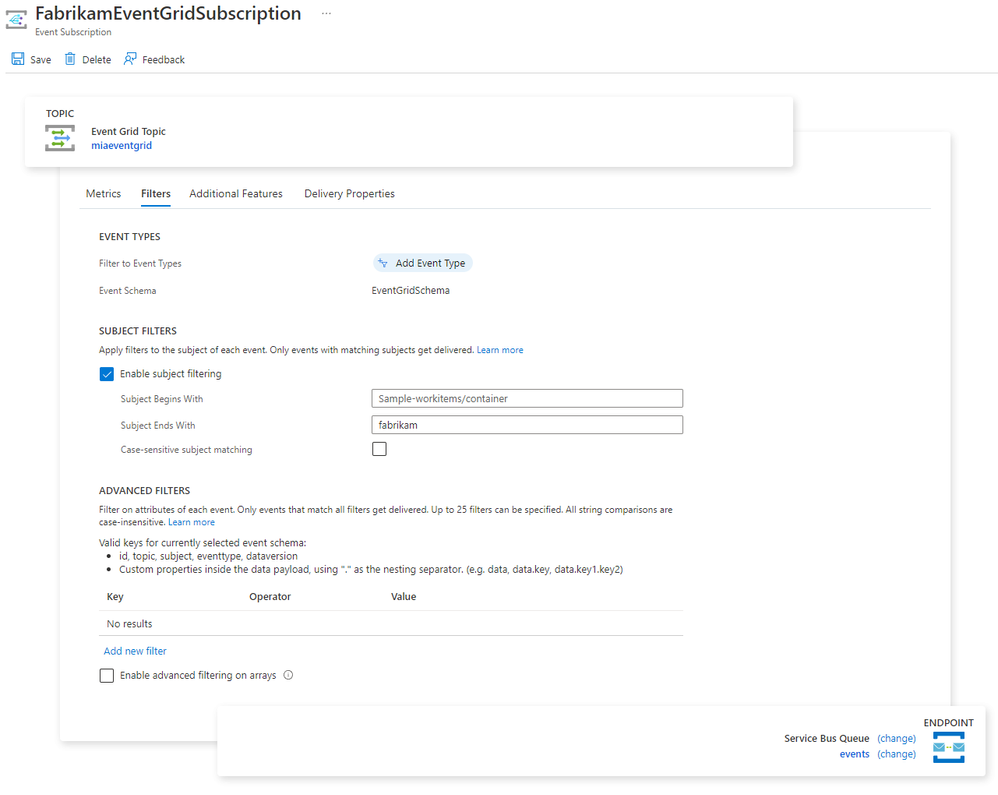
Task: Go to the Delivery Properties tab
Action: coord(349,193)
